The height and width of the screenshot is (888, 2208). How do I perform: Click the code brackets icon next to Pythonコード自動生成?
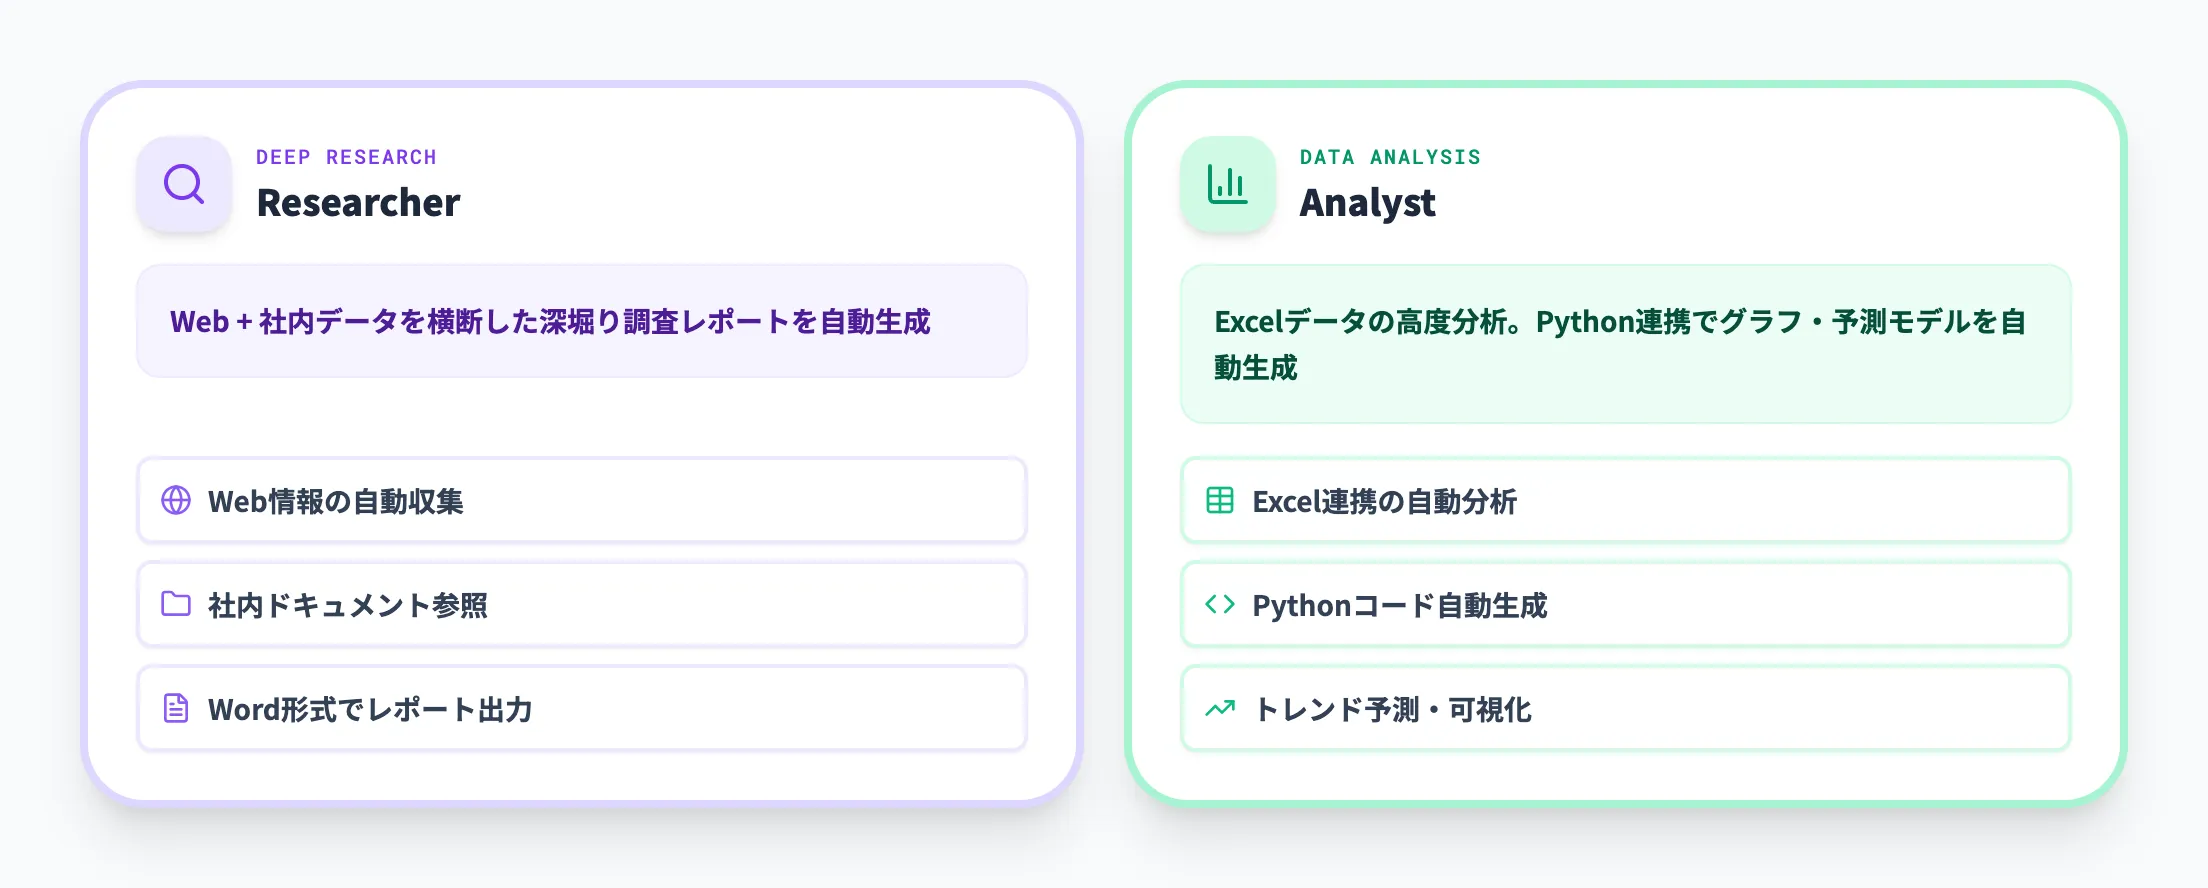[1219, 605]
